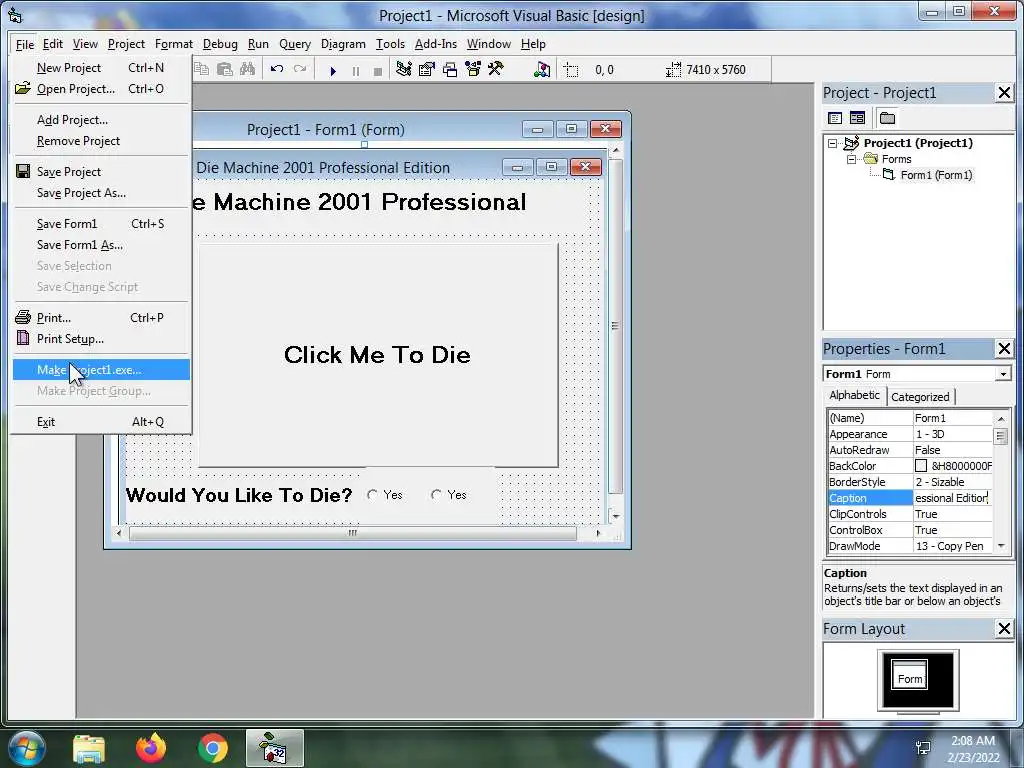
Task: Choose Save Form1 in the File menu
Action: pyautogui.click(x=101, y=224)
